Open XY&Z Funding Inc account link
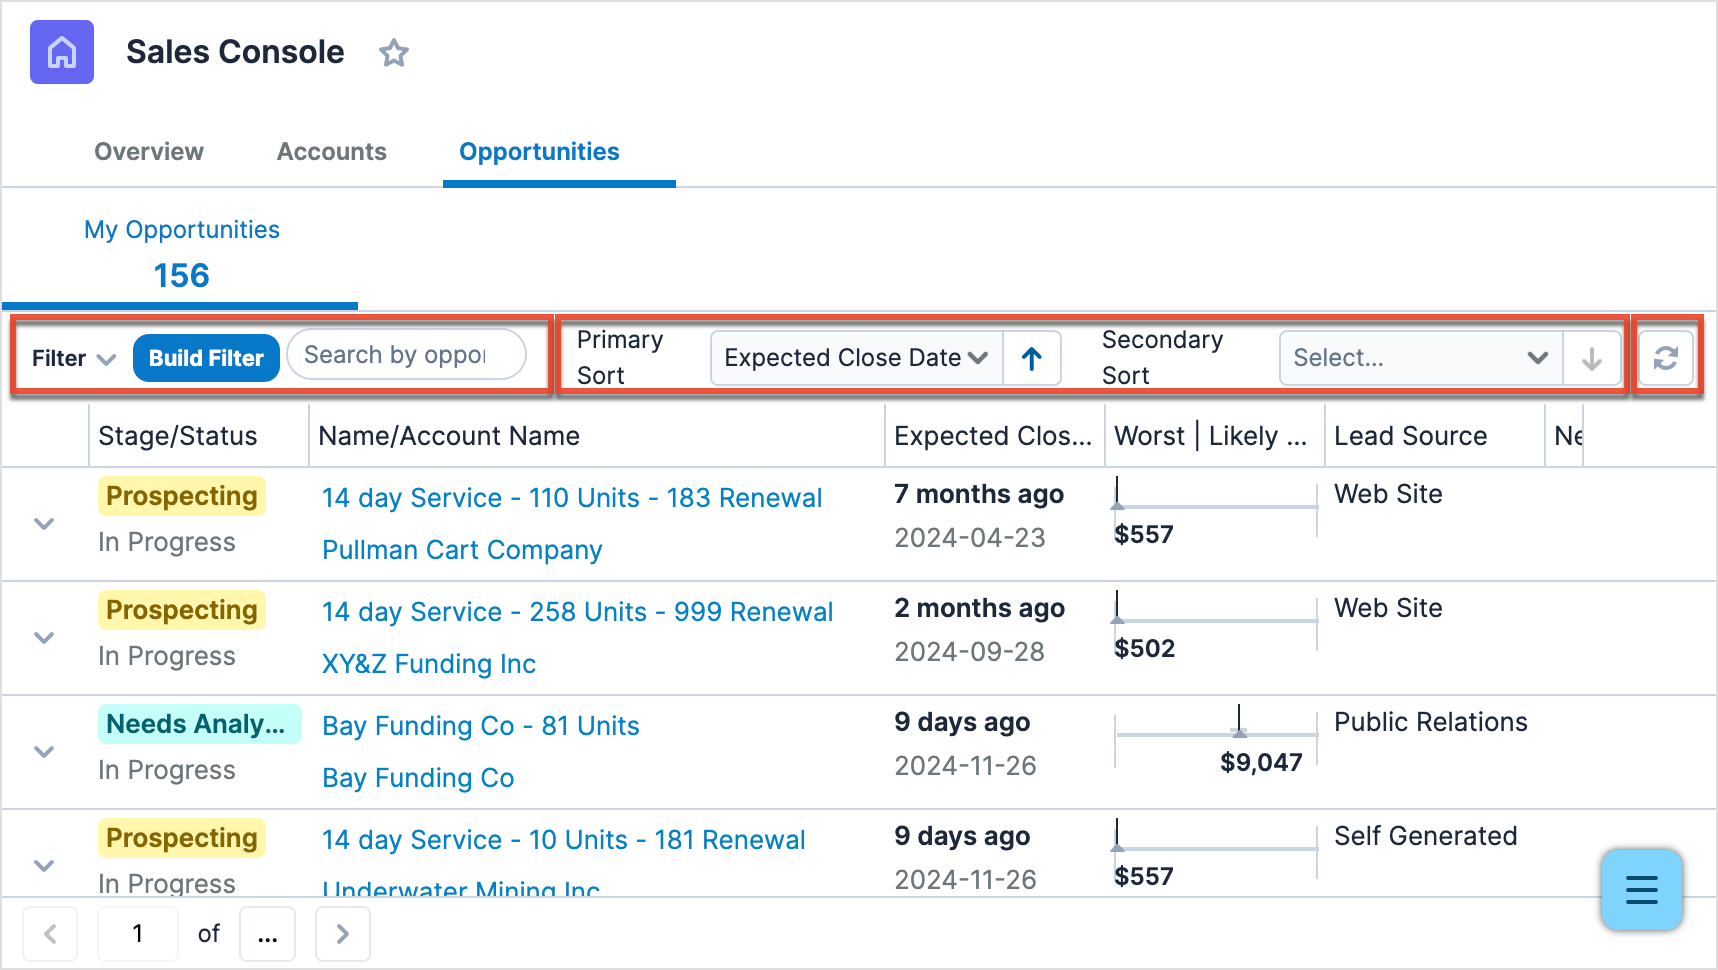This screenshot has width=1718, height=970. coord(429,664)
